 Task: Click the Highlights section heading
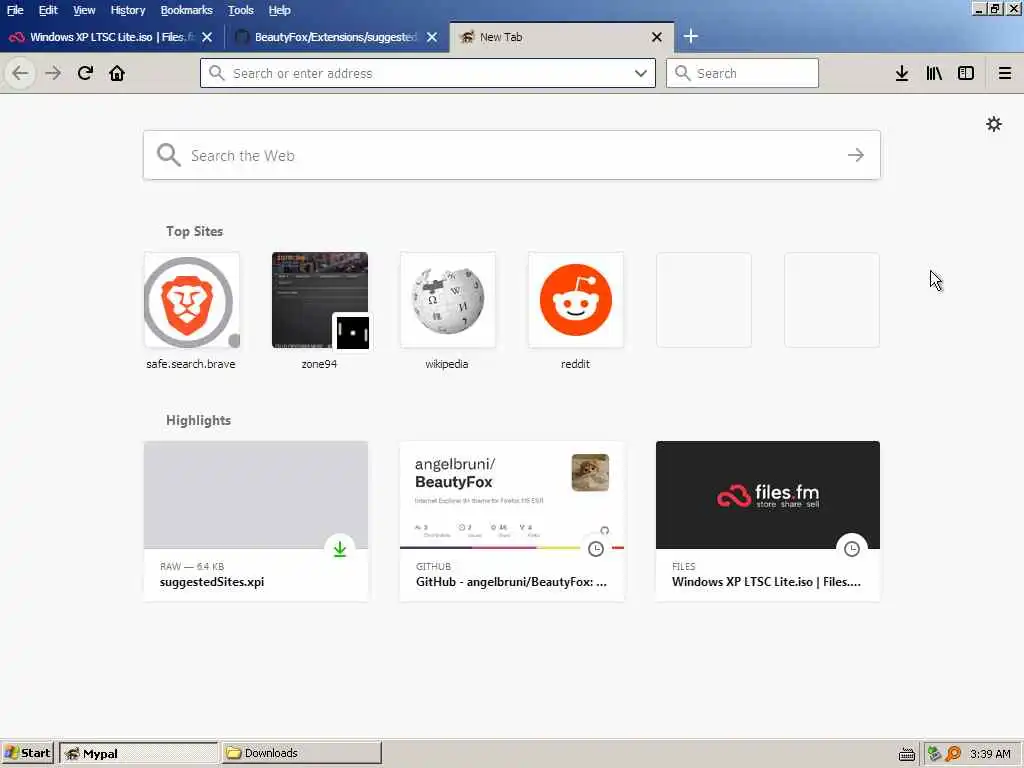click(198, 420)
